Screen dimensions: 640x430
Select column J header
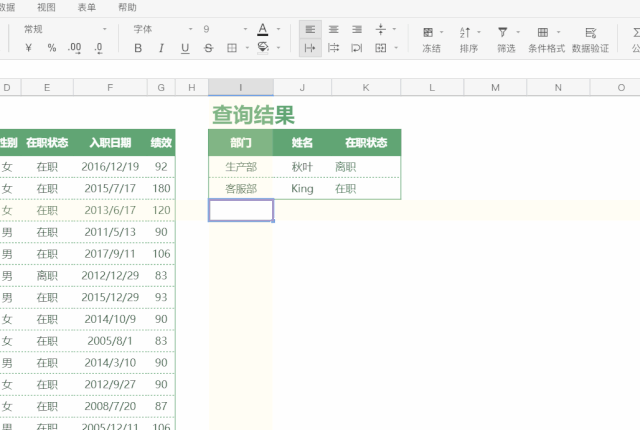point(302,87)
